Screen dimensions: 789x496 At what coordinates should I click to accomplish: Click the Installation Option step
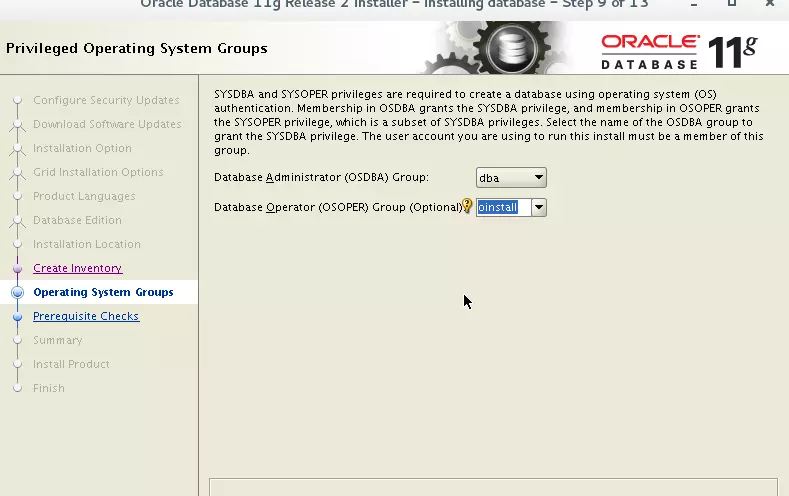(x=83, y=148)
